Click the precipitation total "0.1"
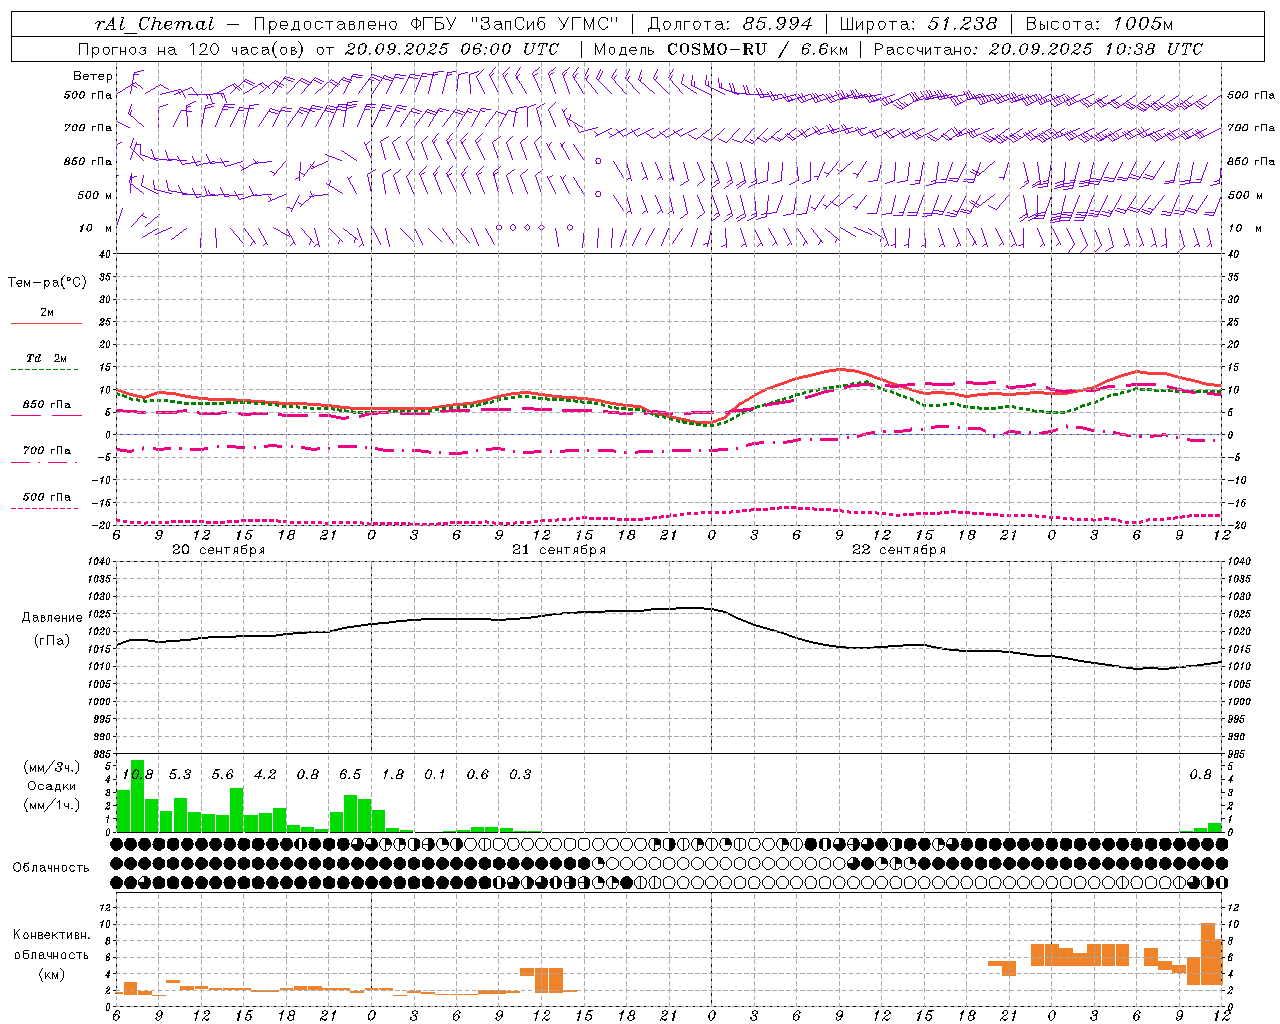The width and height of the screenshot is (1280, 1024). pos(435,775)
